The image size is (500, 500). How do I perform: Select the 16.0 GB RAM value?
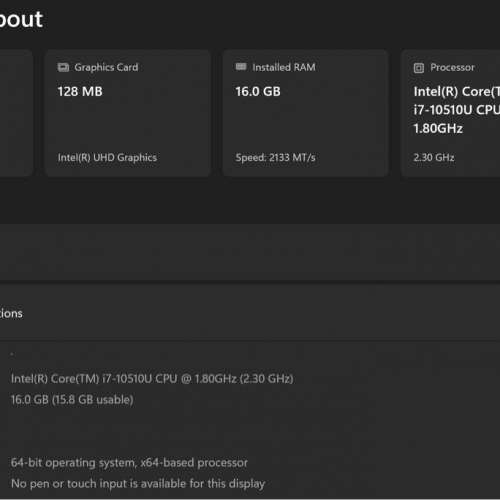[258, 91]
